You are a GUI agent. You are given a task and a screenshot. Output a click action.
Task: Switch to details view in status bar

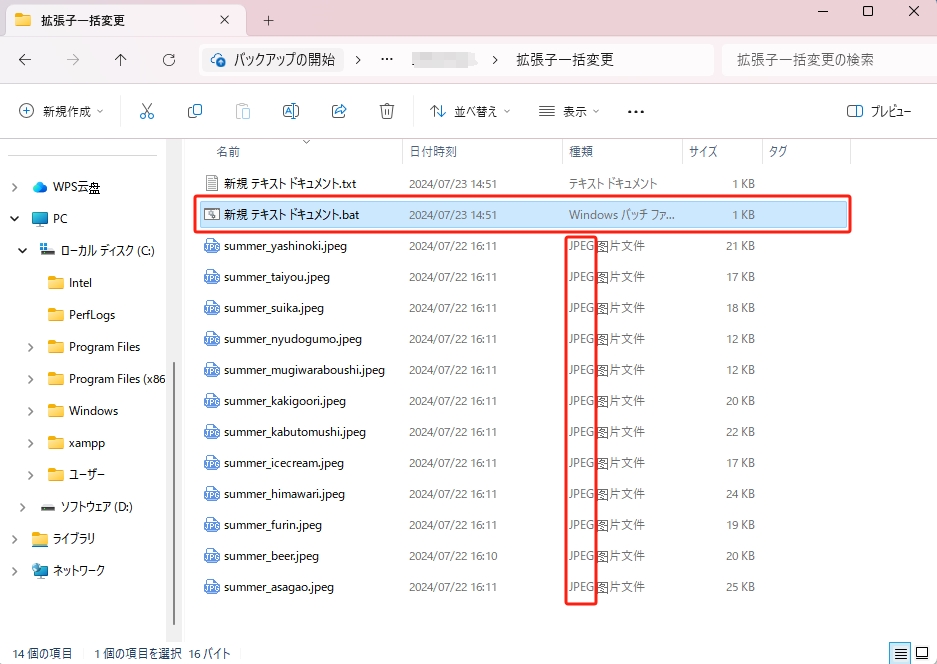(x=898, y=653)
